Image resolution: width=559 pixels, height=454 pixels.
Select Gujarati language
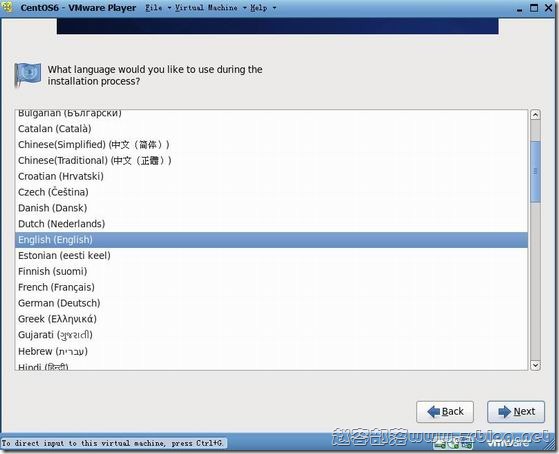pyautogui.click(x=271, y=335)
